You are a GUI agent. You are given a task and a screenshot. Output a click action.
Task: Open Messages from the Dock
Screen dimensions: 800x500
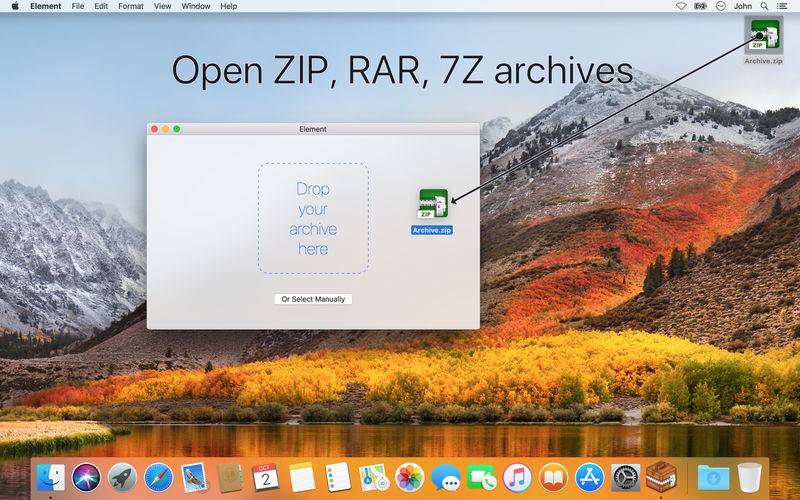tap(445, 479)
